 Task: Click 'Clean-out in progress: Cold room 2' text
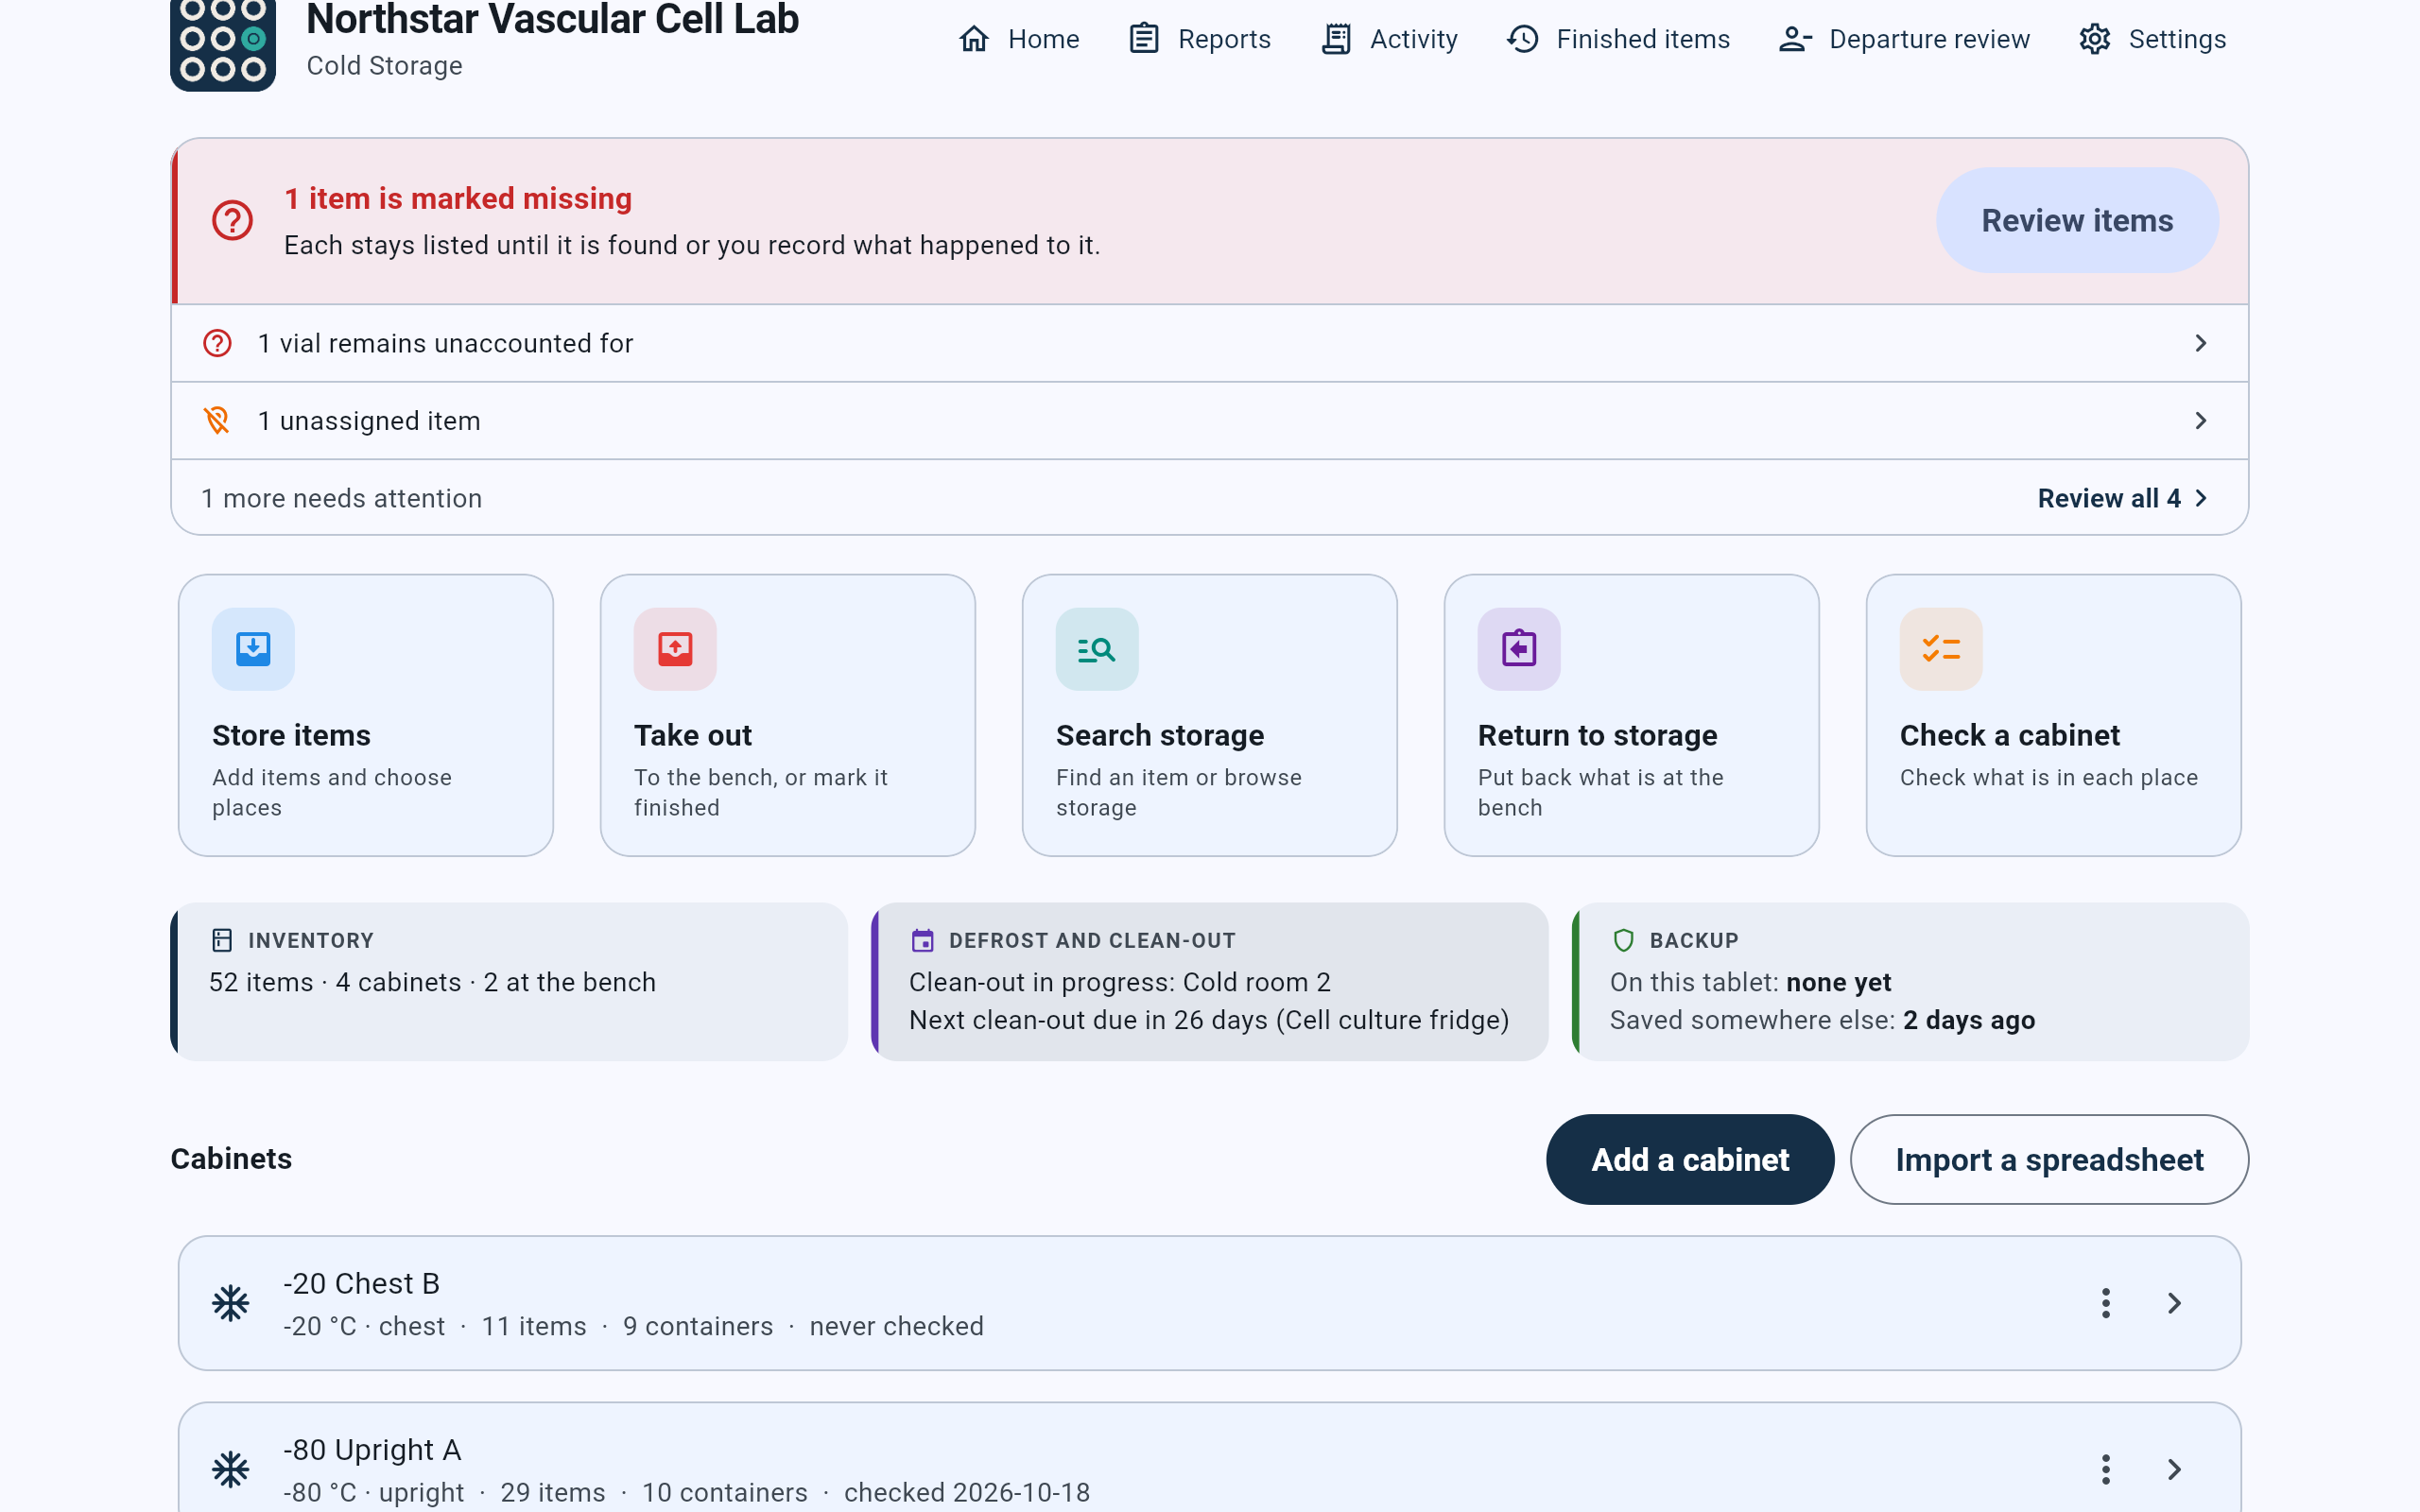[1119, 982]
